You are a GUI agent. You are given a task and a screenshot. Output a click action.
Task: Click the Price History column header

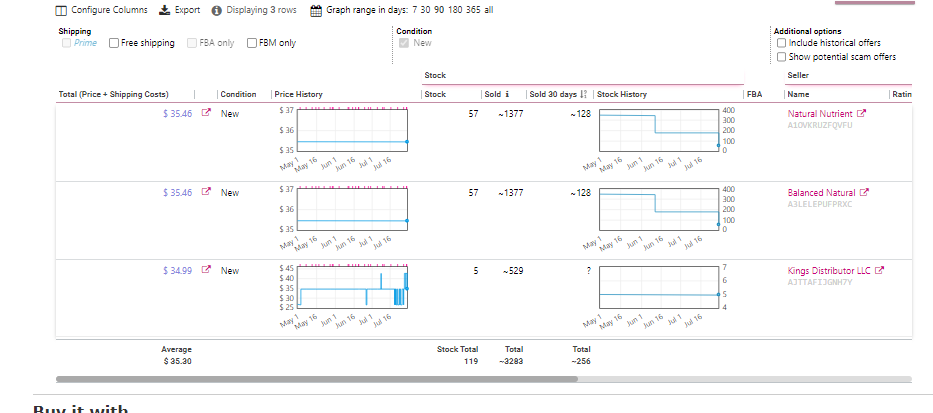point(299,94)
